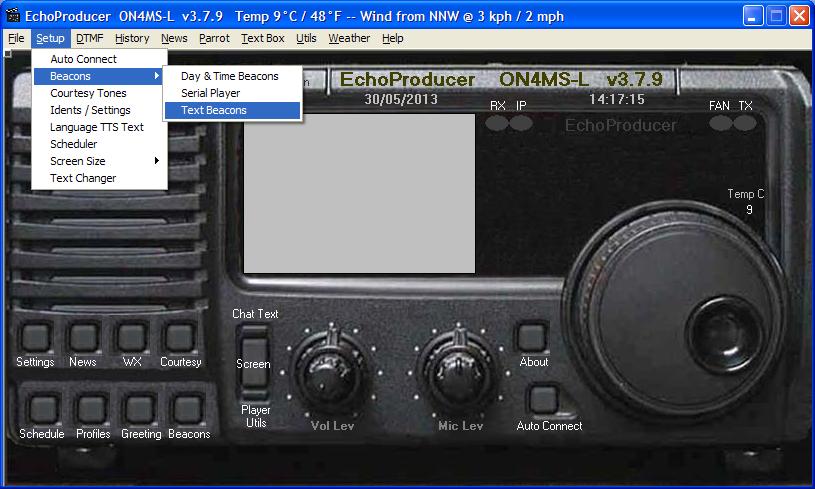Open the Text Box menu
Screen dimensions: 815x489
pyautogui.click(x=262, y=38)
